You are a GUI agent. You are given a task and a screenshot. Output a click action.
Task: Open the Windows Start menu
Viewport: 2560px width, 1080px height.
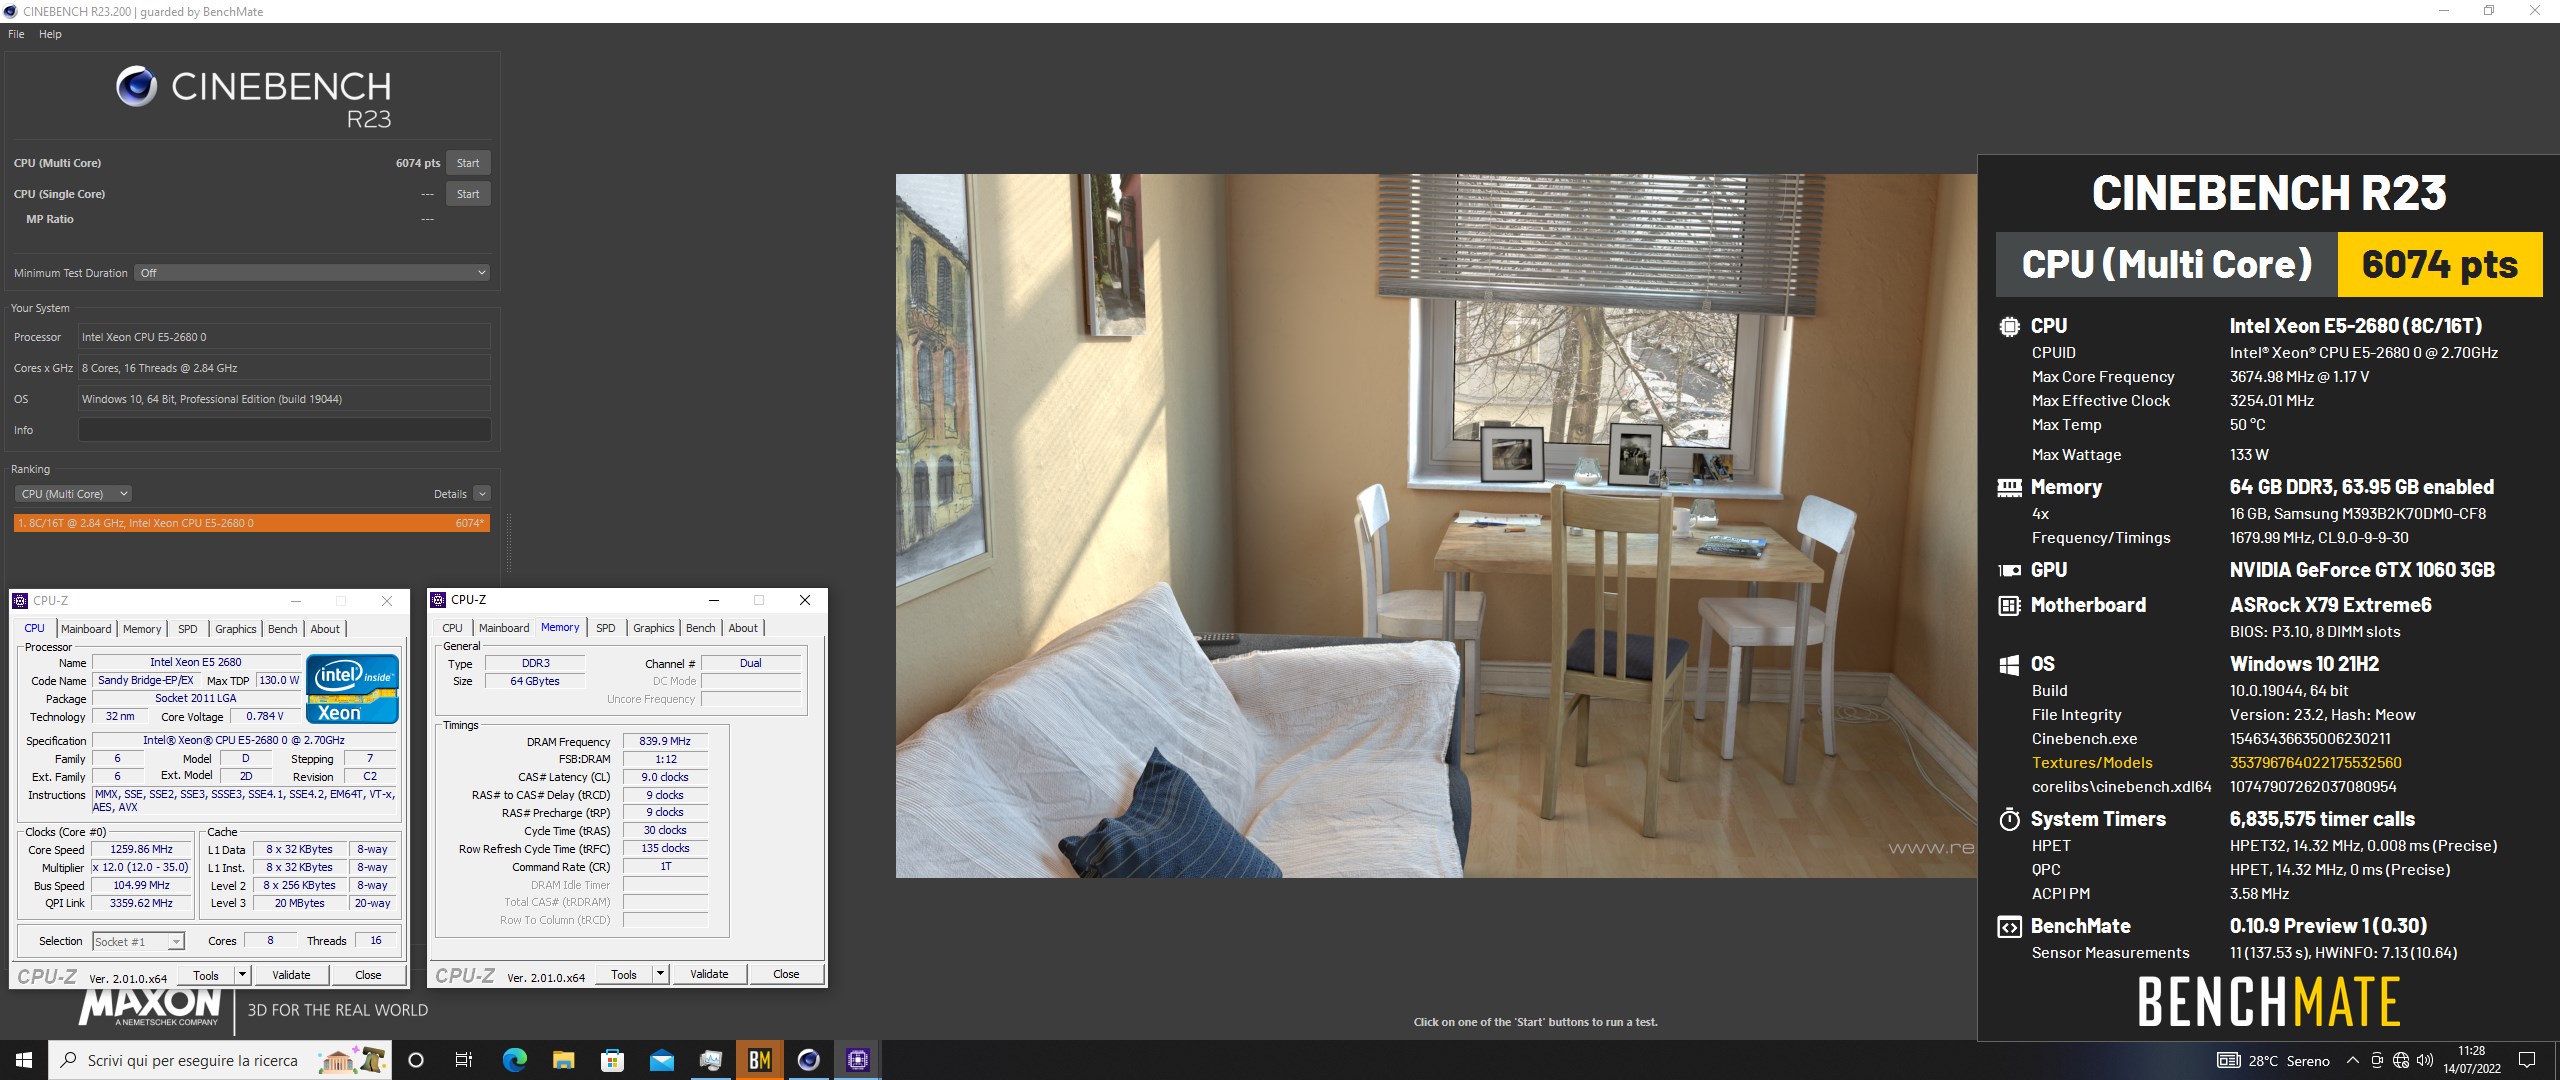coord(24,1060)
